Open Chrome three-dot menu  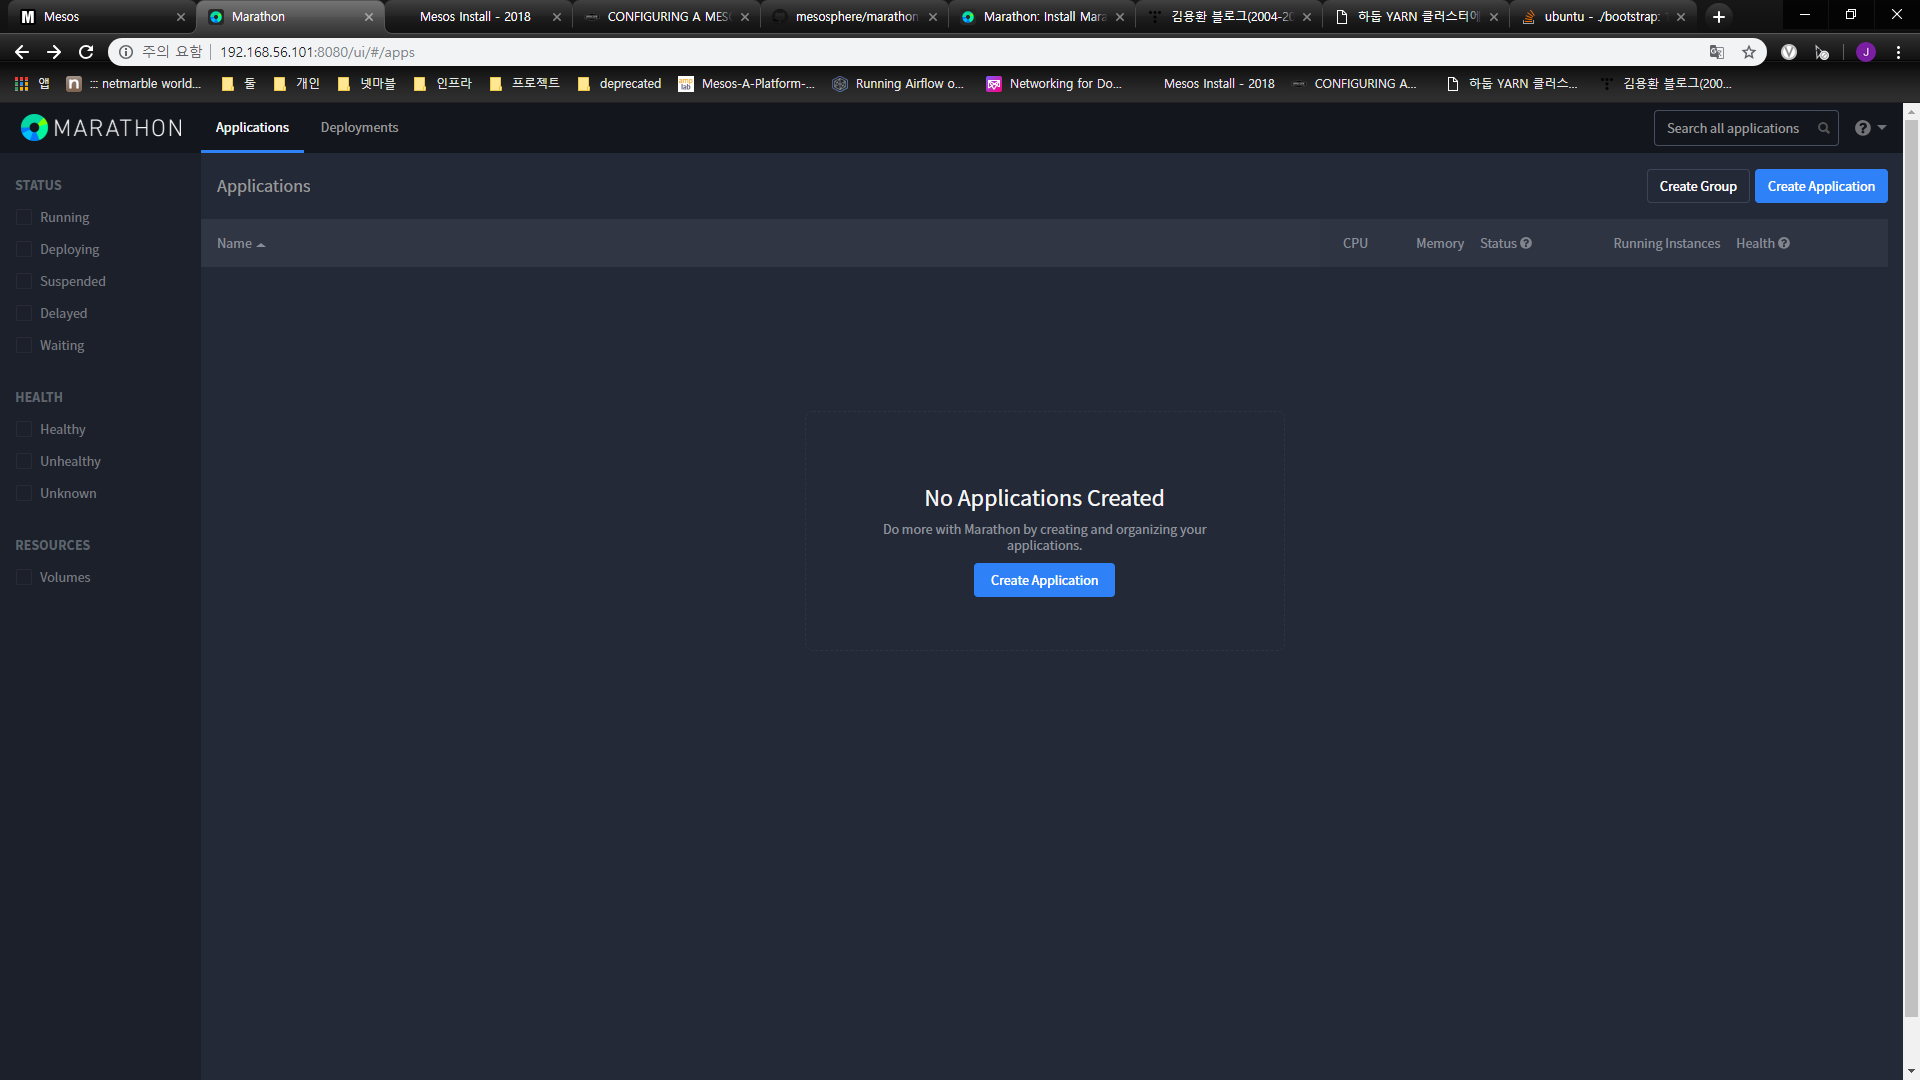pyautogui.click(x=1898, y=52)
